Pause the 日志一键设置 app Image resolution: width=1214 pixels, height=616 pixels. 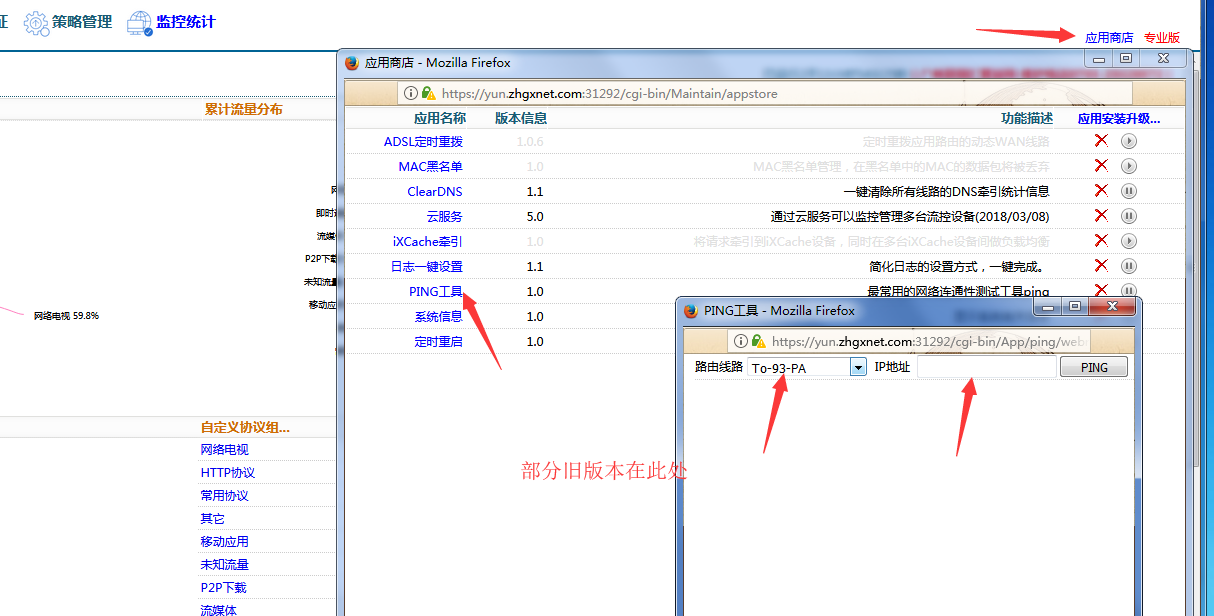click(1129, 266)
